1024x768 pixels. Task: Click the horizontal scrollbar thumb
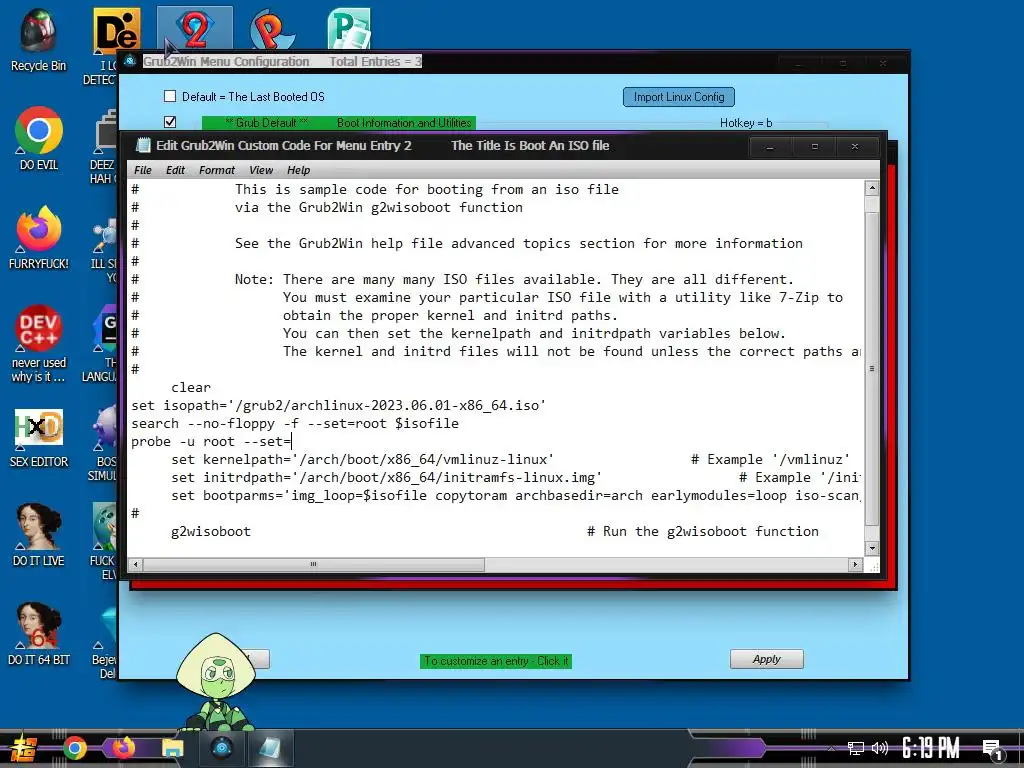313,564
